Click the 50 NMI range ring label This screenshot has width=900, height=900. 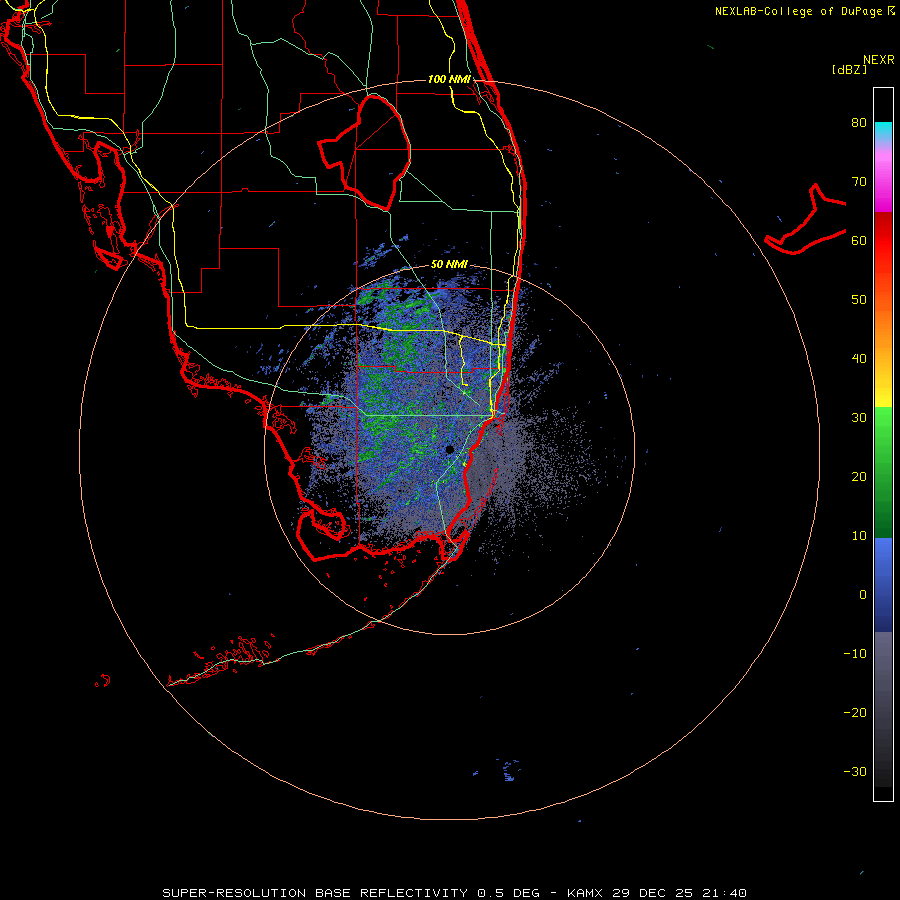click(x=449, y=265)
